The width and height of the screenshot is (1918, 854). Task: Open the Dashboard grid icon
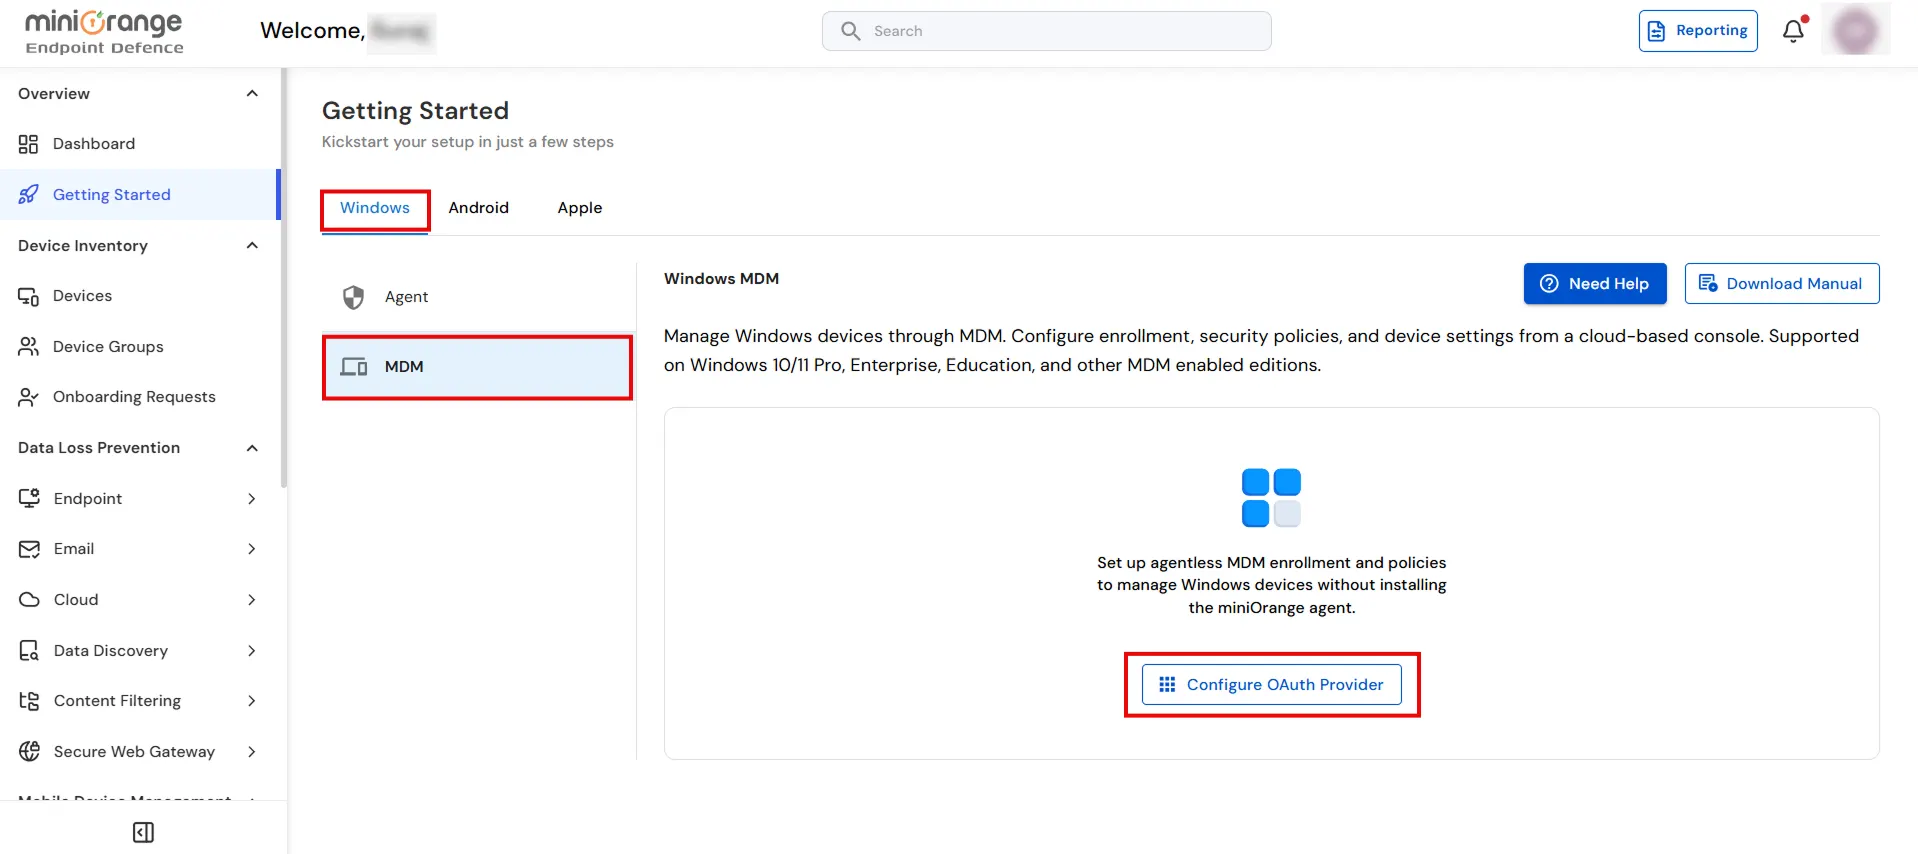[28, 144]
